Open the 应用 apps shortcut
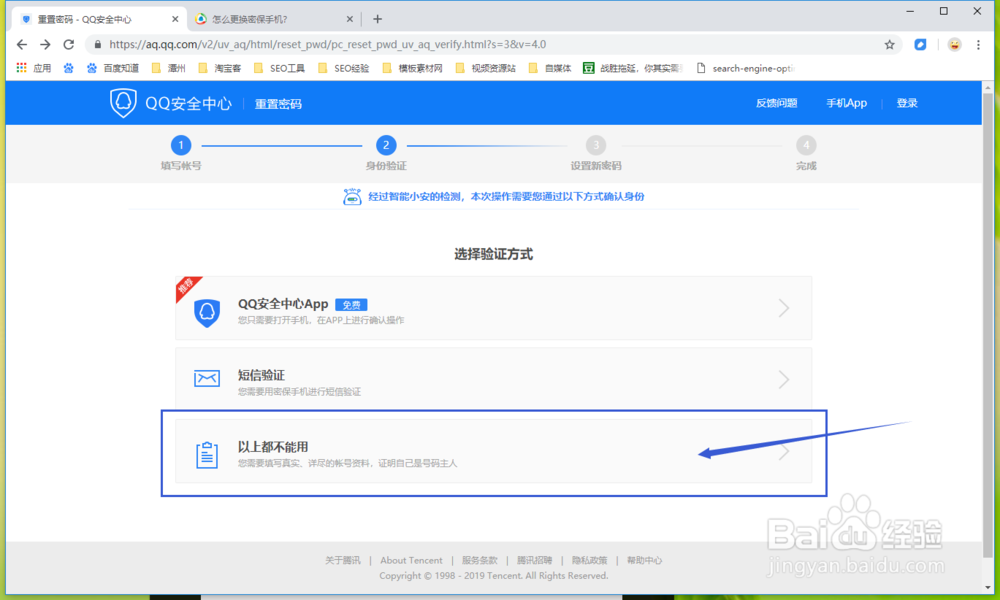The height and width of the screenshot is (600, 1000). (x=33, y=68)
